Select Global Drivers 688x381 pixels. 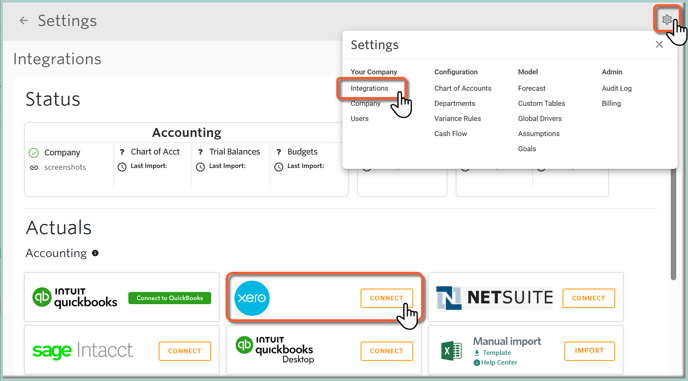coord(539,119)
